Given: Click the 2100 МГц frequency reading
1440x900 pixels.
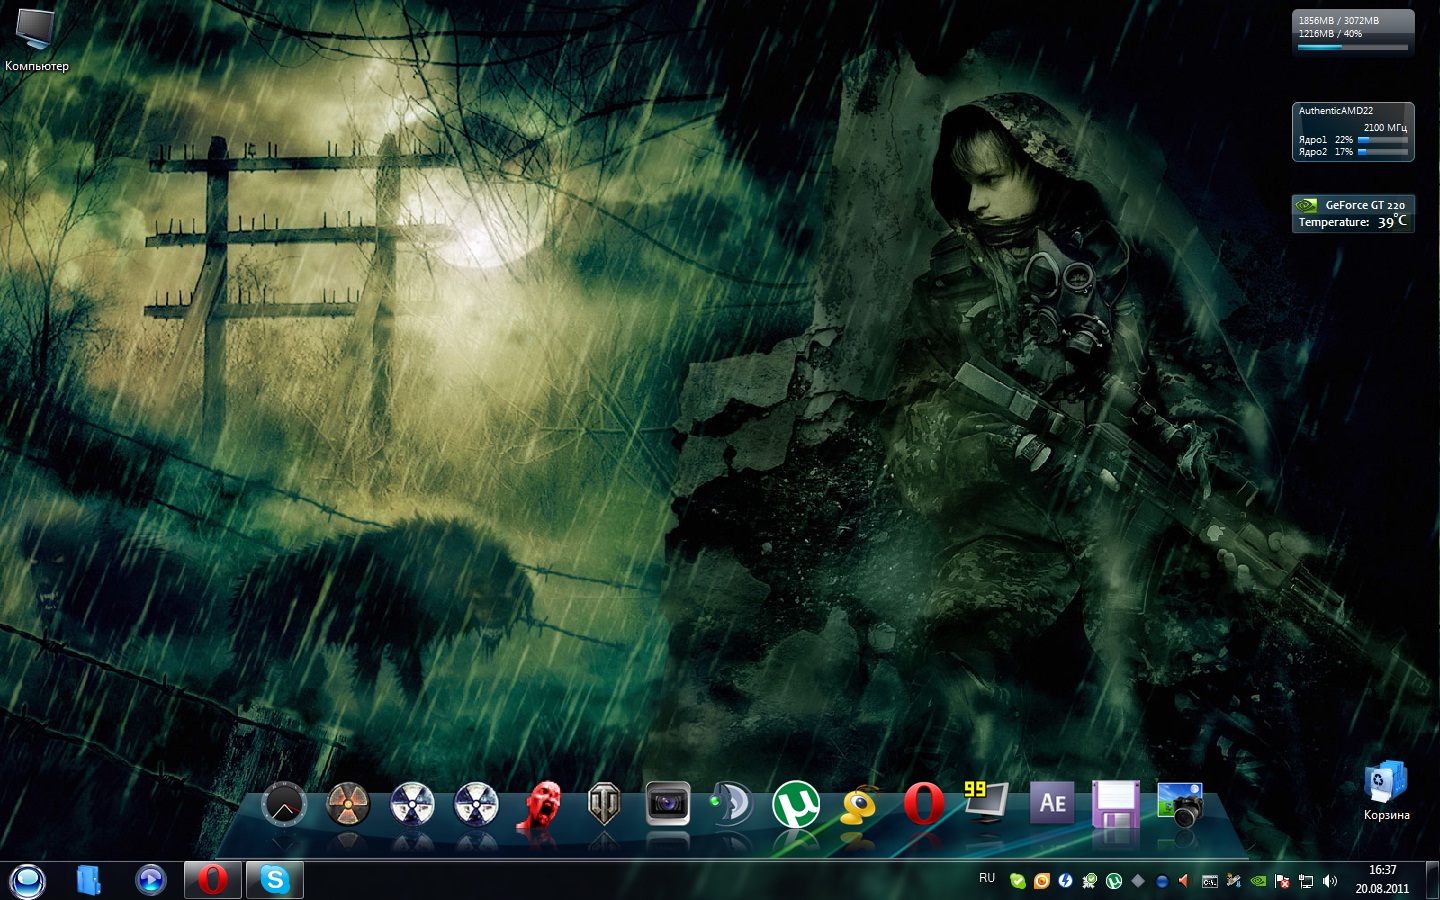Looking at the screenshot, I should [1385, 127].
